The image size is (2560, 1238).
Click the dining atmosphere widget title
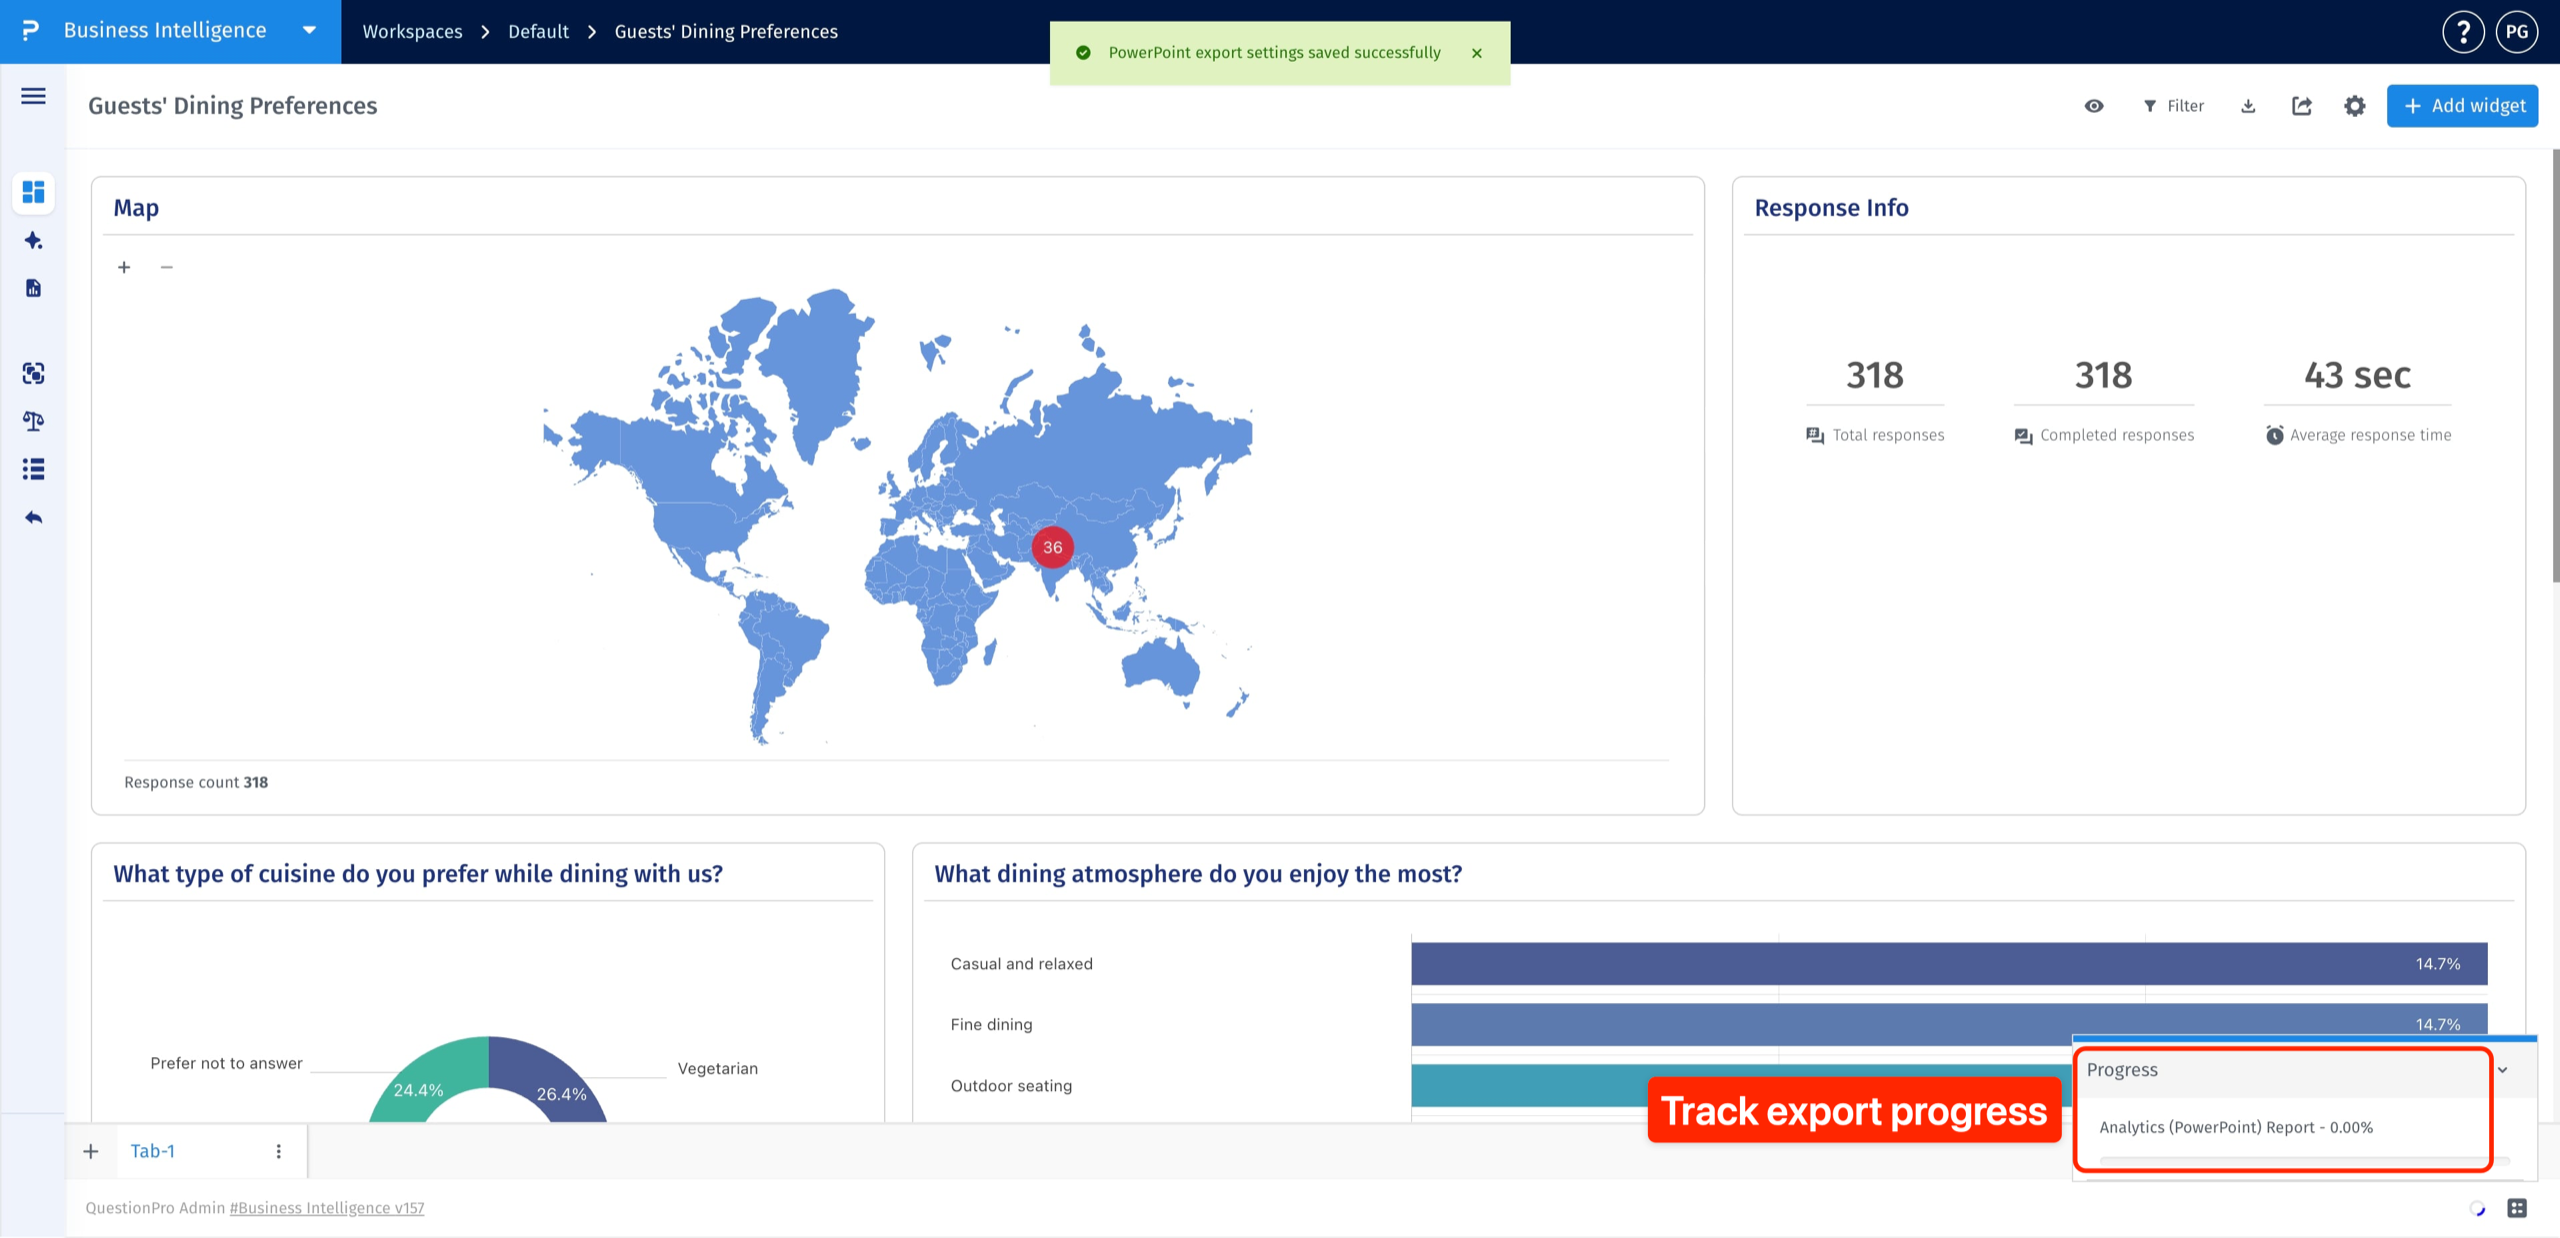[1198, 874]
